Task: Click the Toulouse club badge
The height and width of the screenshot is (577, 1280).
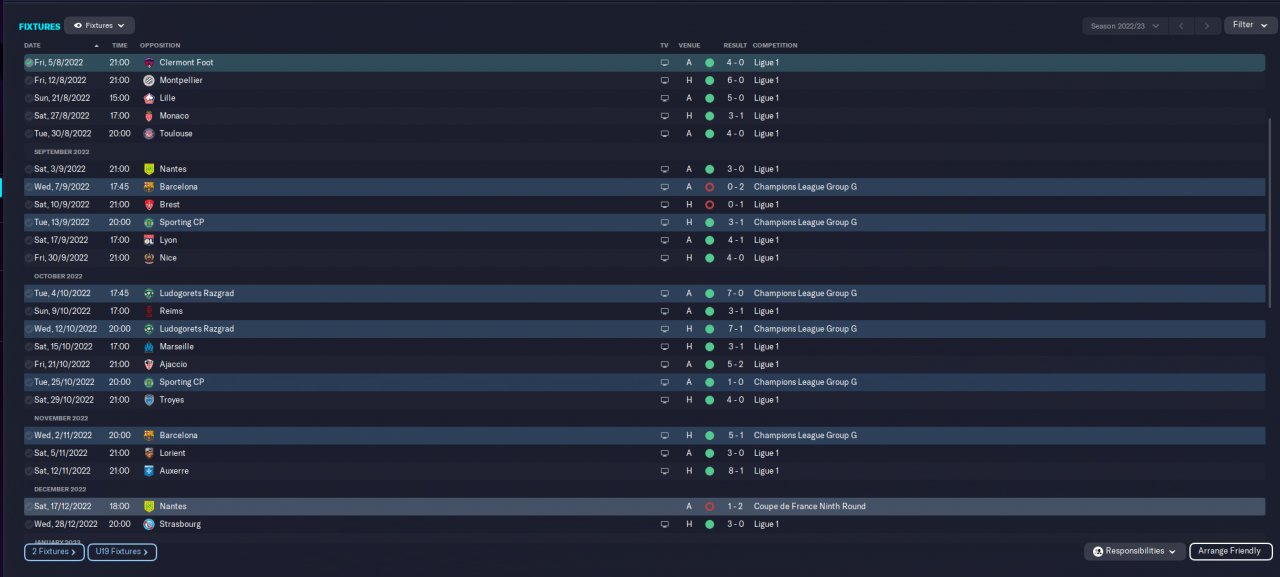Action: click(x=149, y=133)
